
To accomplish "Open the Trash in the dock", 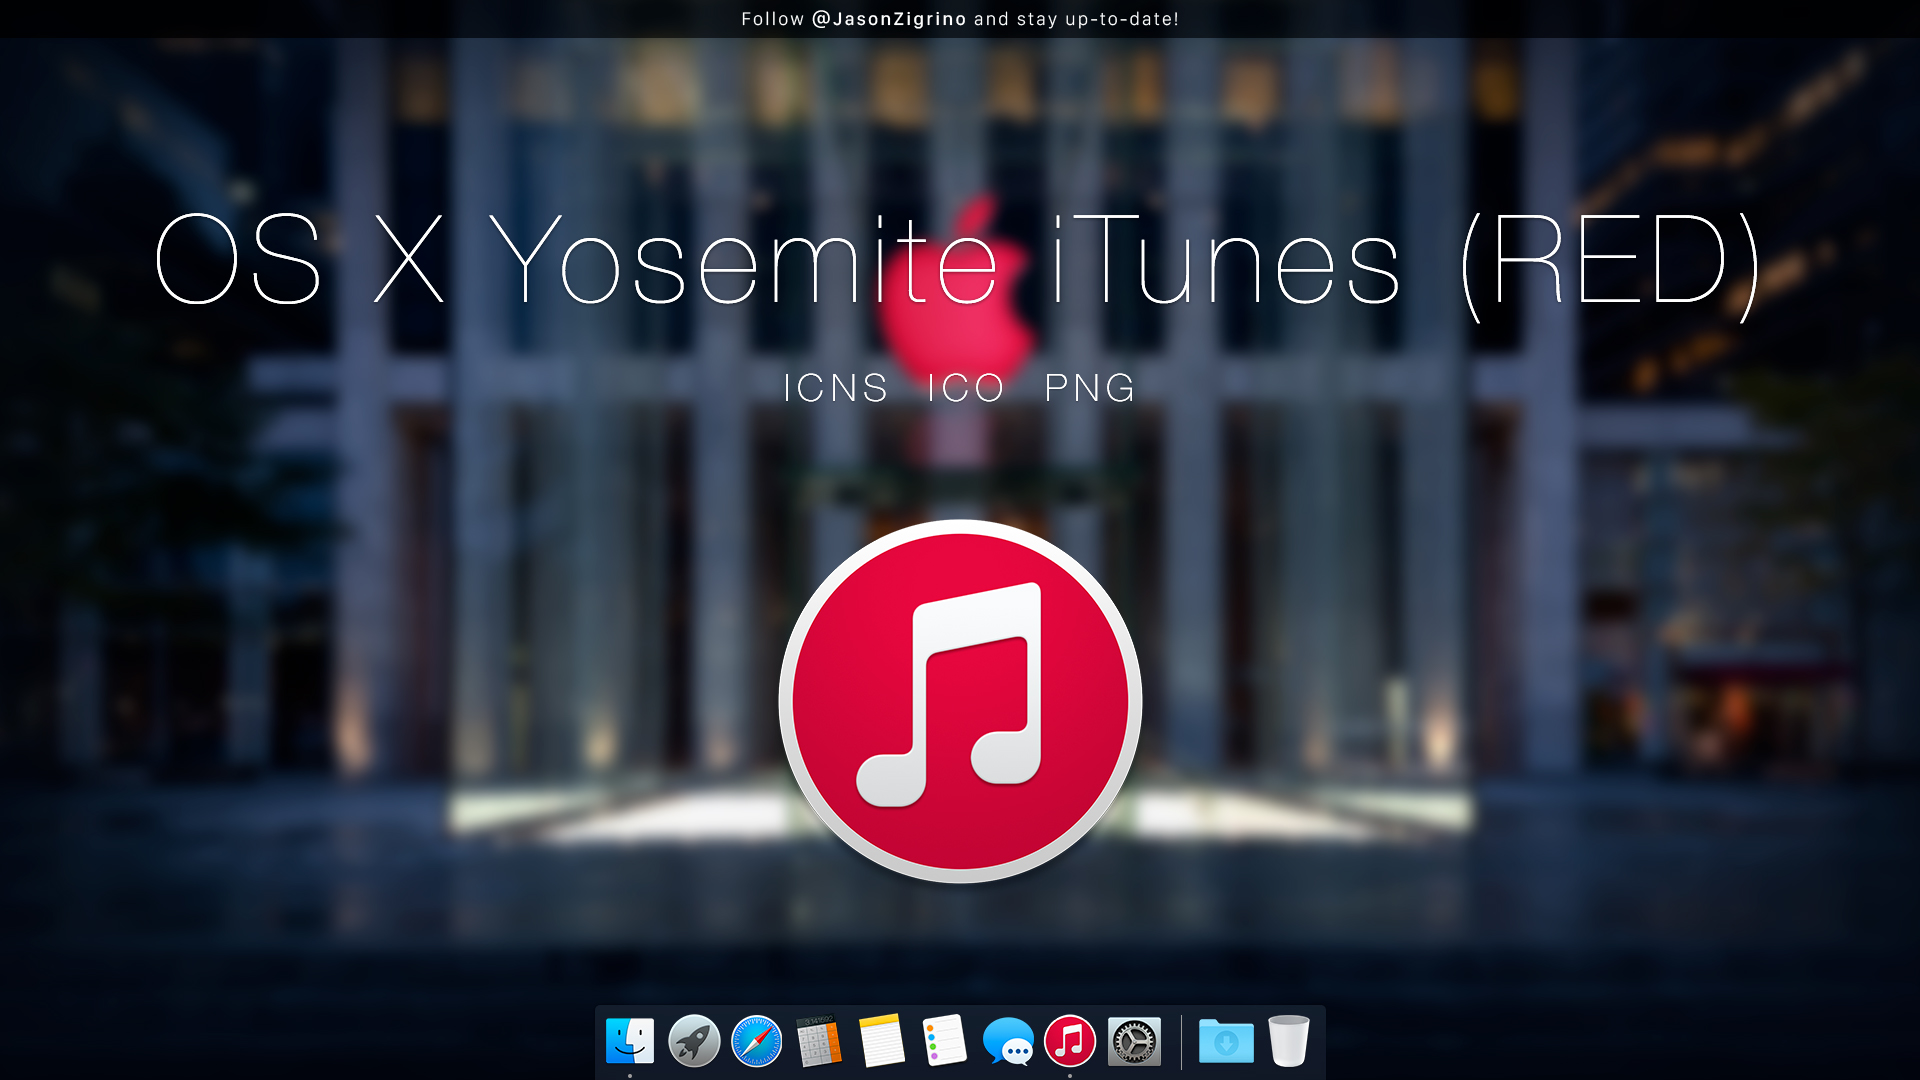I will click(1289, 1041).
